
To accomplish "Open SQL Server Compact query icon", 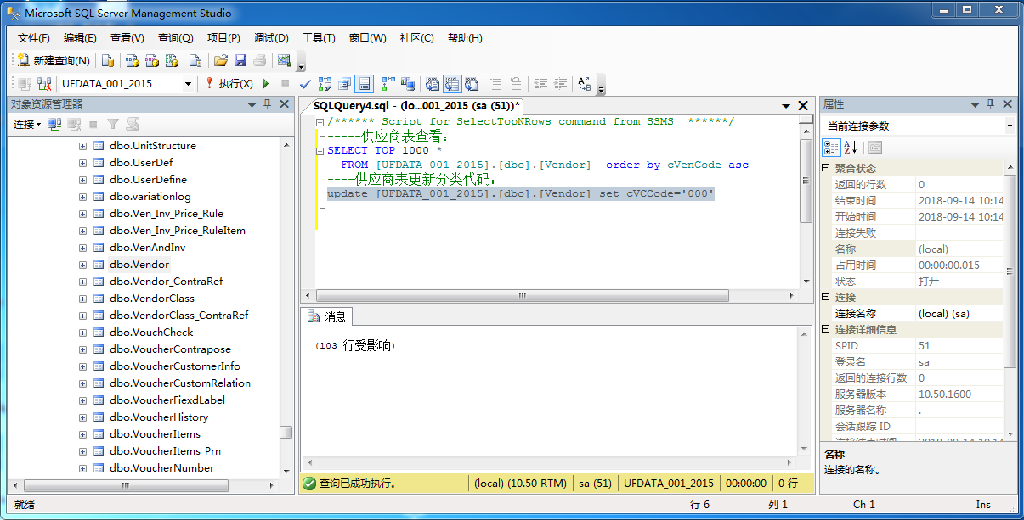I will [195, 61].
